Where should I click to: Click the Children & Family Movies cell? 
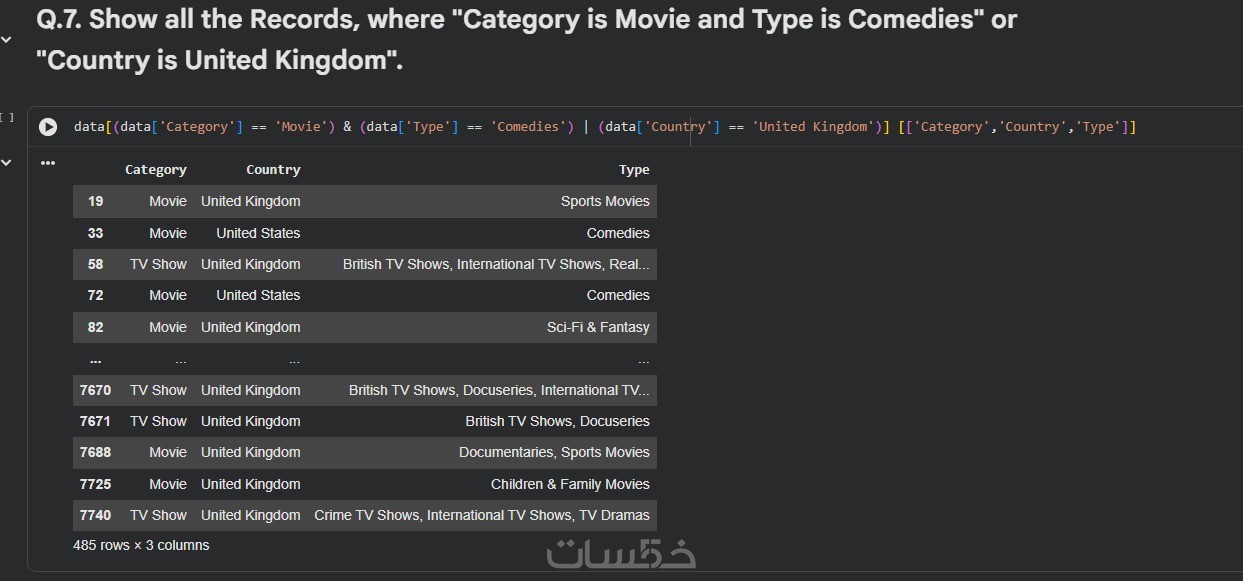tap(570, 484)
